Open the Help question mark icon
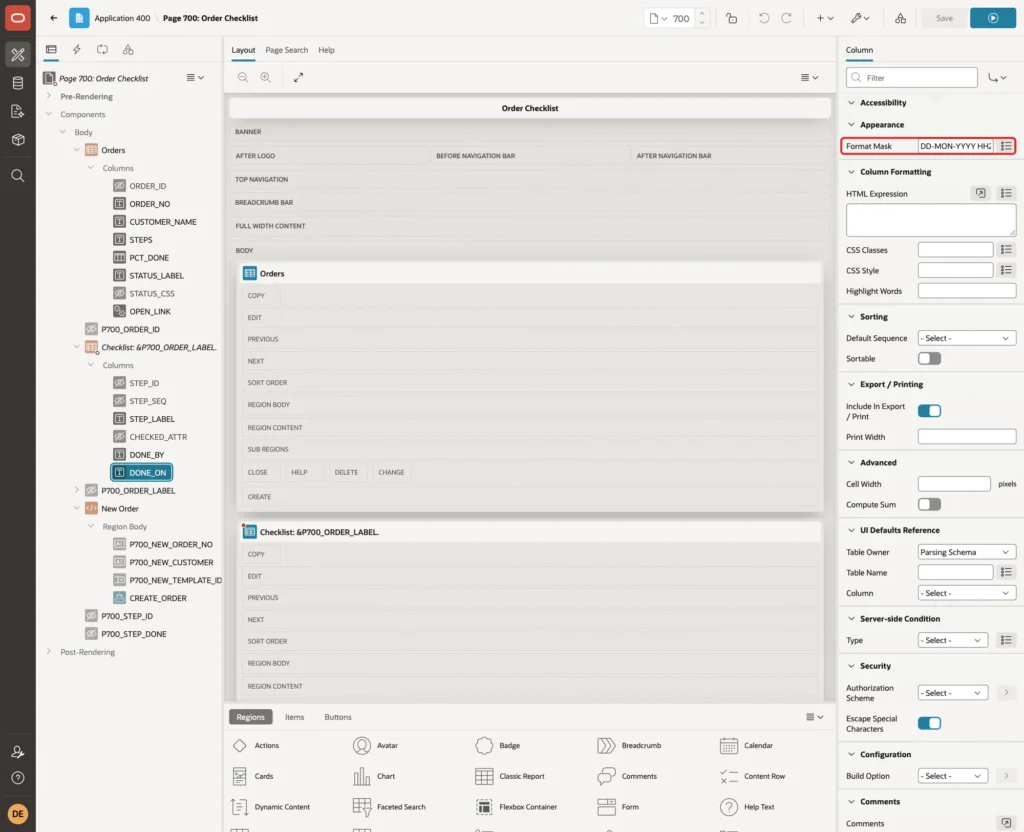 pyautogui.click(x=18, y=778)
